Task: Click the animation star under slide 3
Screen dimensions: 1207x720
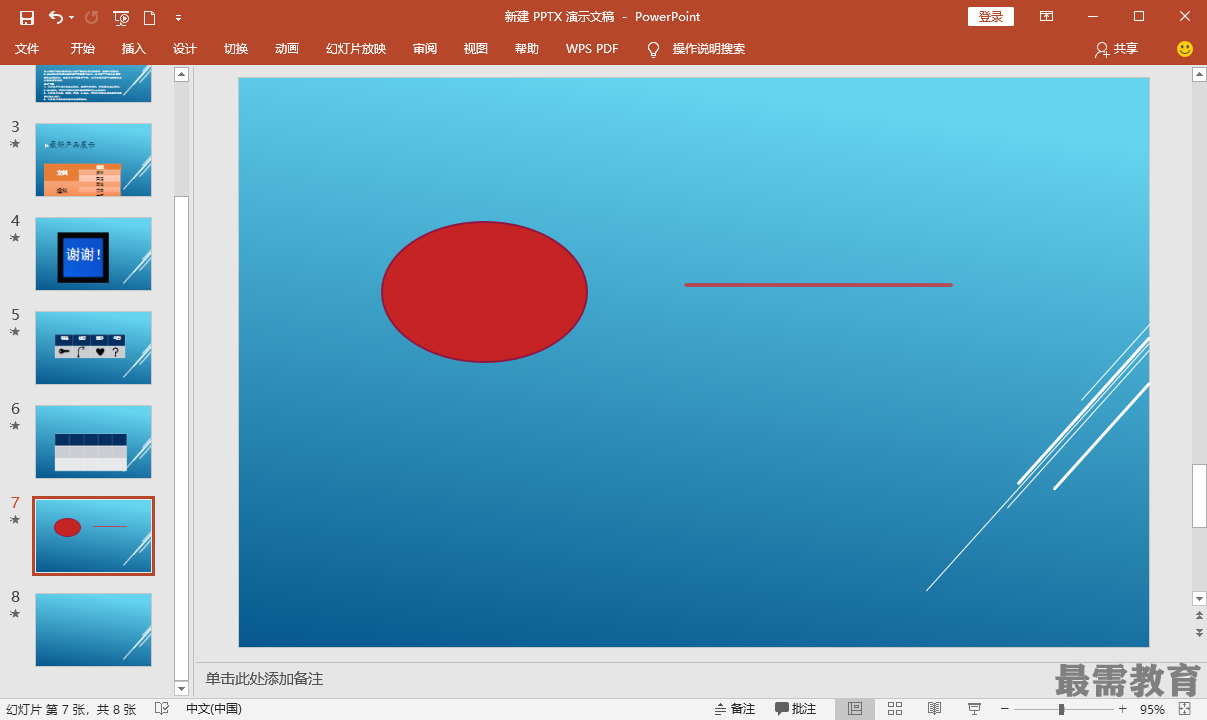Action: (15, 144)
